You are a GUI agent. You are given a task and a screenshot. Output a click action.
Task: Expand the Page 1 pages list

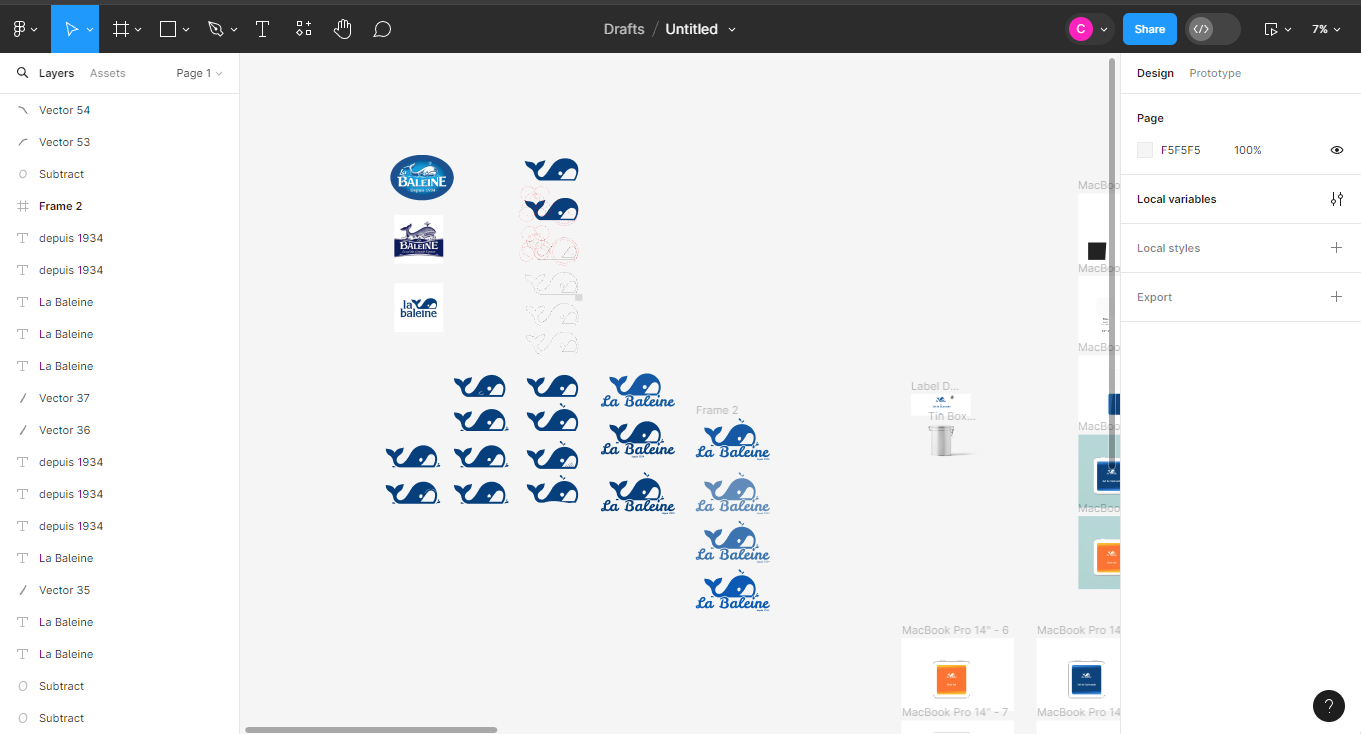pyautogui.click(x=199, y=73)
